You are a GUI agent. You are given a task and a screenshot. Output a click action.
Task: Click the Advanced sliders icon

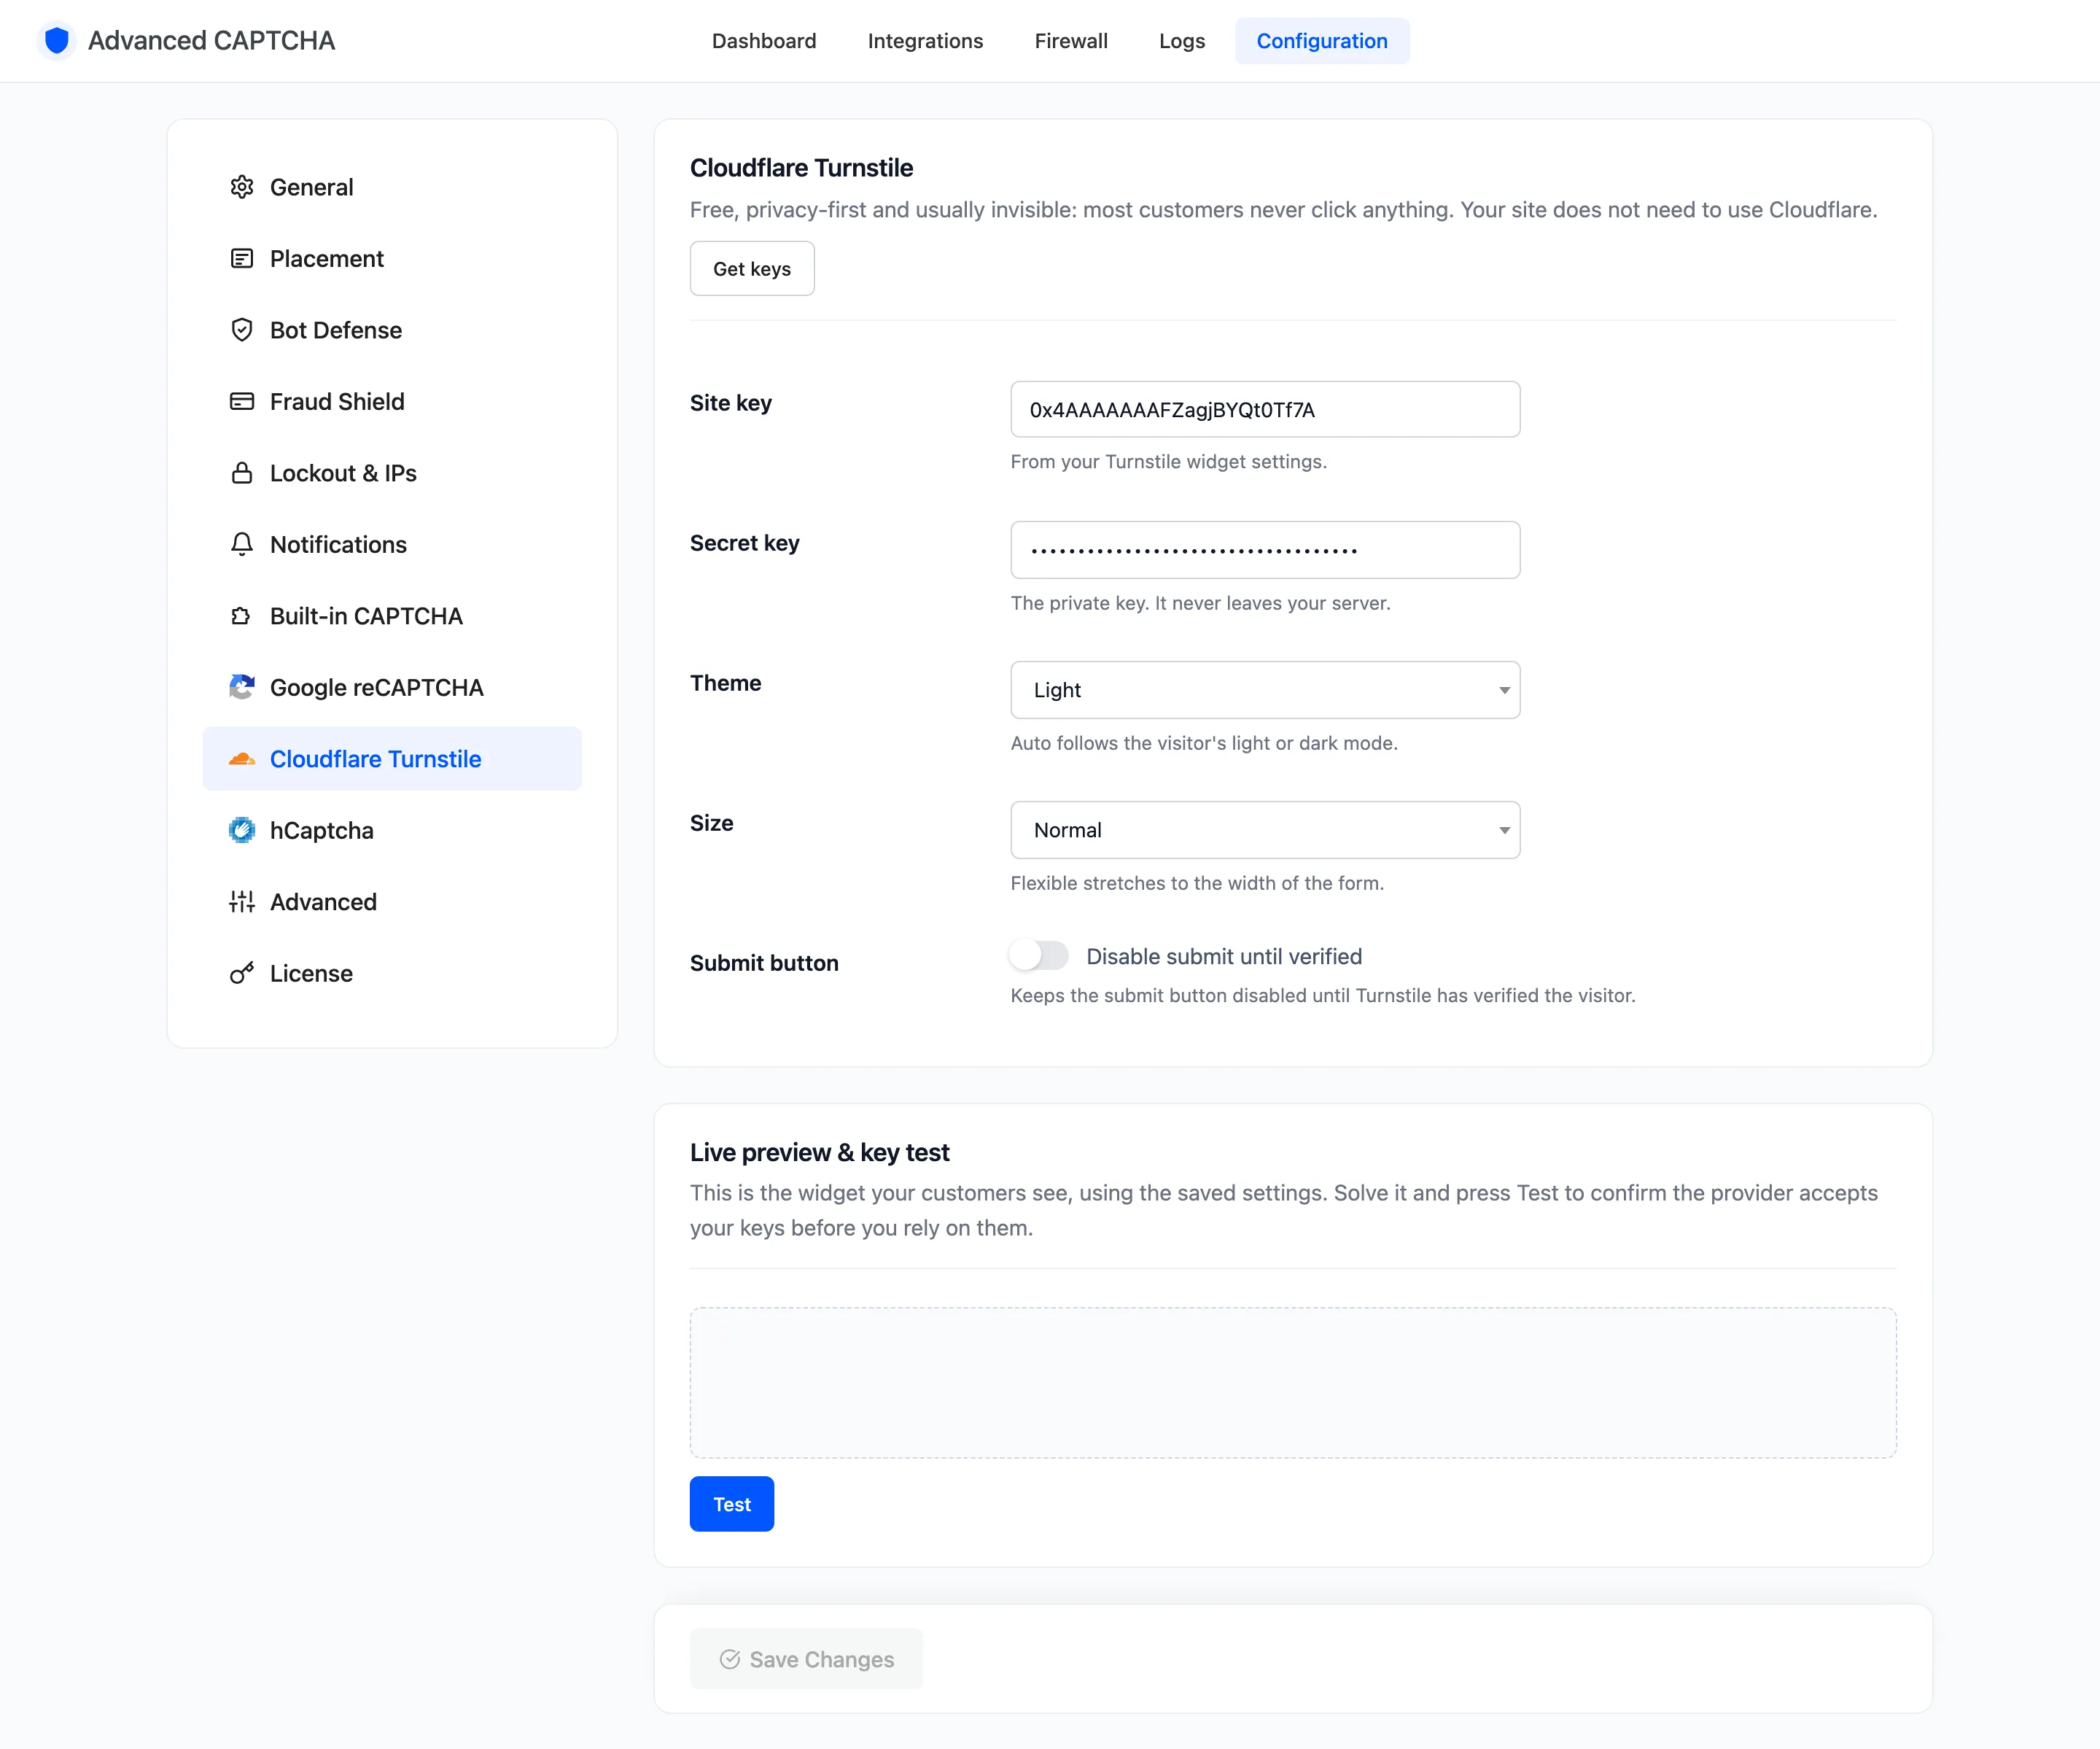click(242, 902)
